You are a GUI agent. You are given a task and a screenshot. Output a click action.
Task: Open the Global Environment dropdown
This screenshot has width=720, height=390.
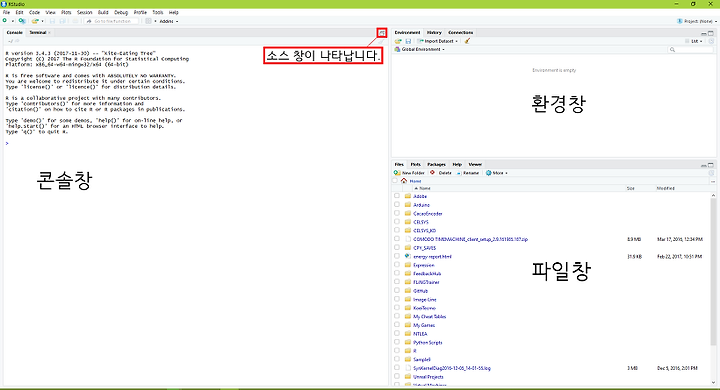[x=420, y=49]
